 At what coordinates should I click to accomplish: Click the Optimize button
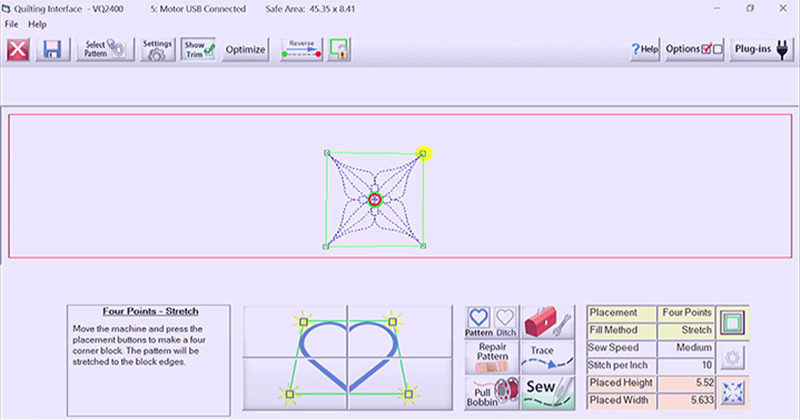click(x=245, y=50)
